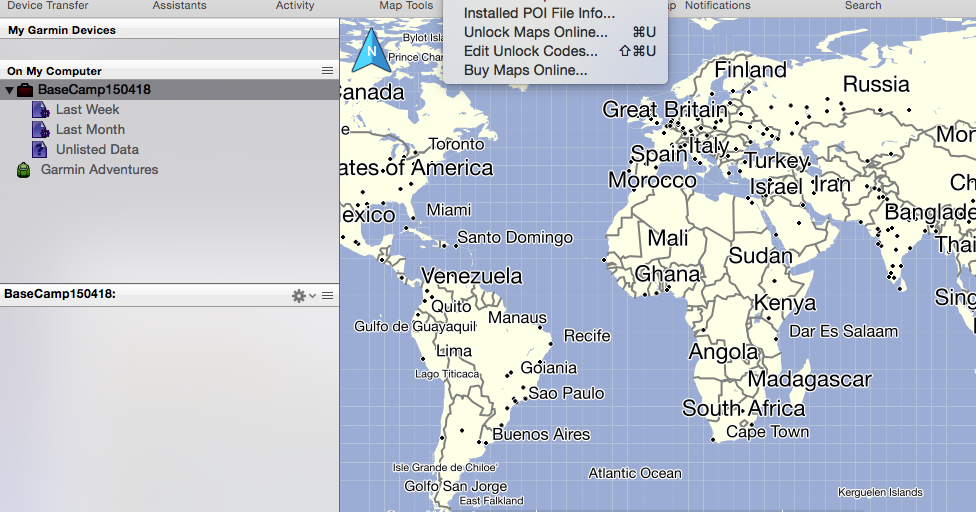
Task: Click the Buenos Aires map label
Action: [541, 434]
